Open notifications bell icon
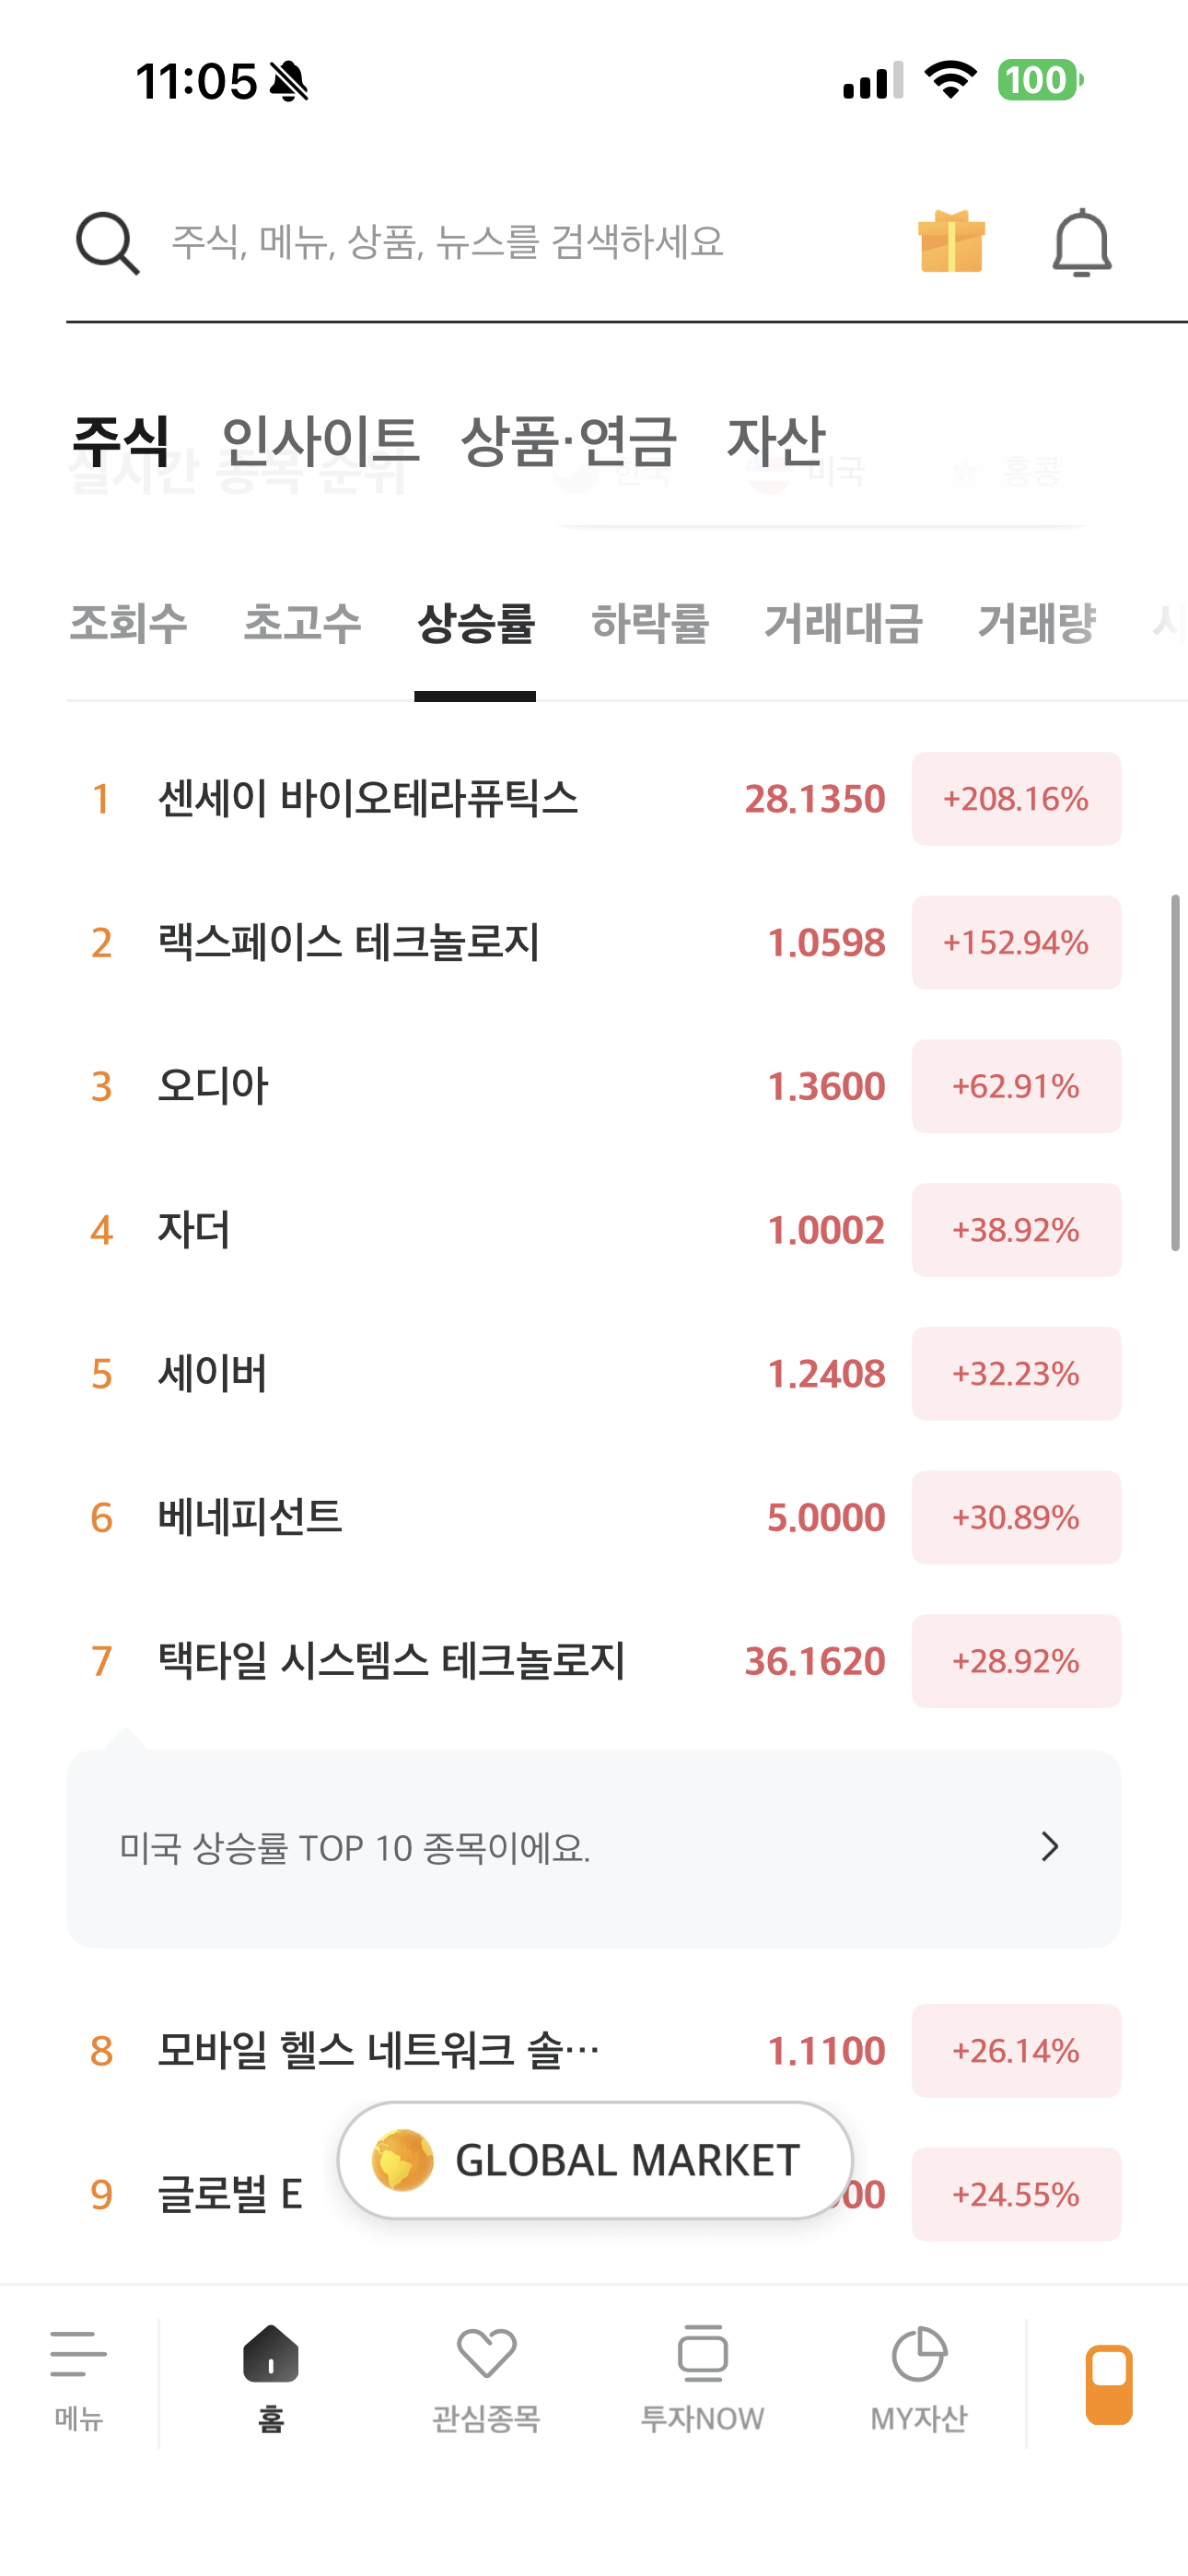Image resolution: width=1188 pixels, height=2576 pixels. (1081, 243)
